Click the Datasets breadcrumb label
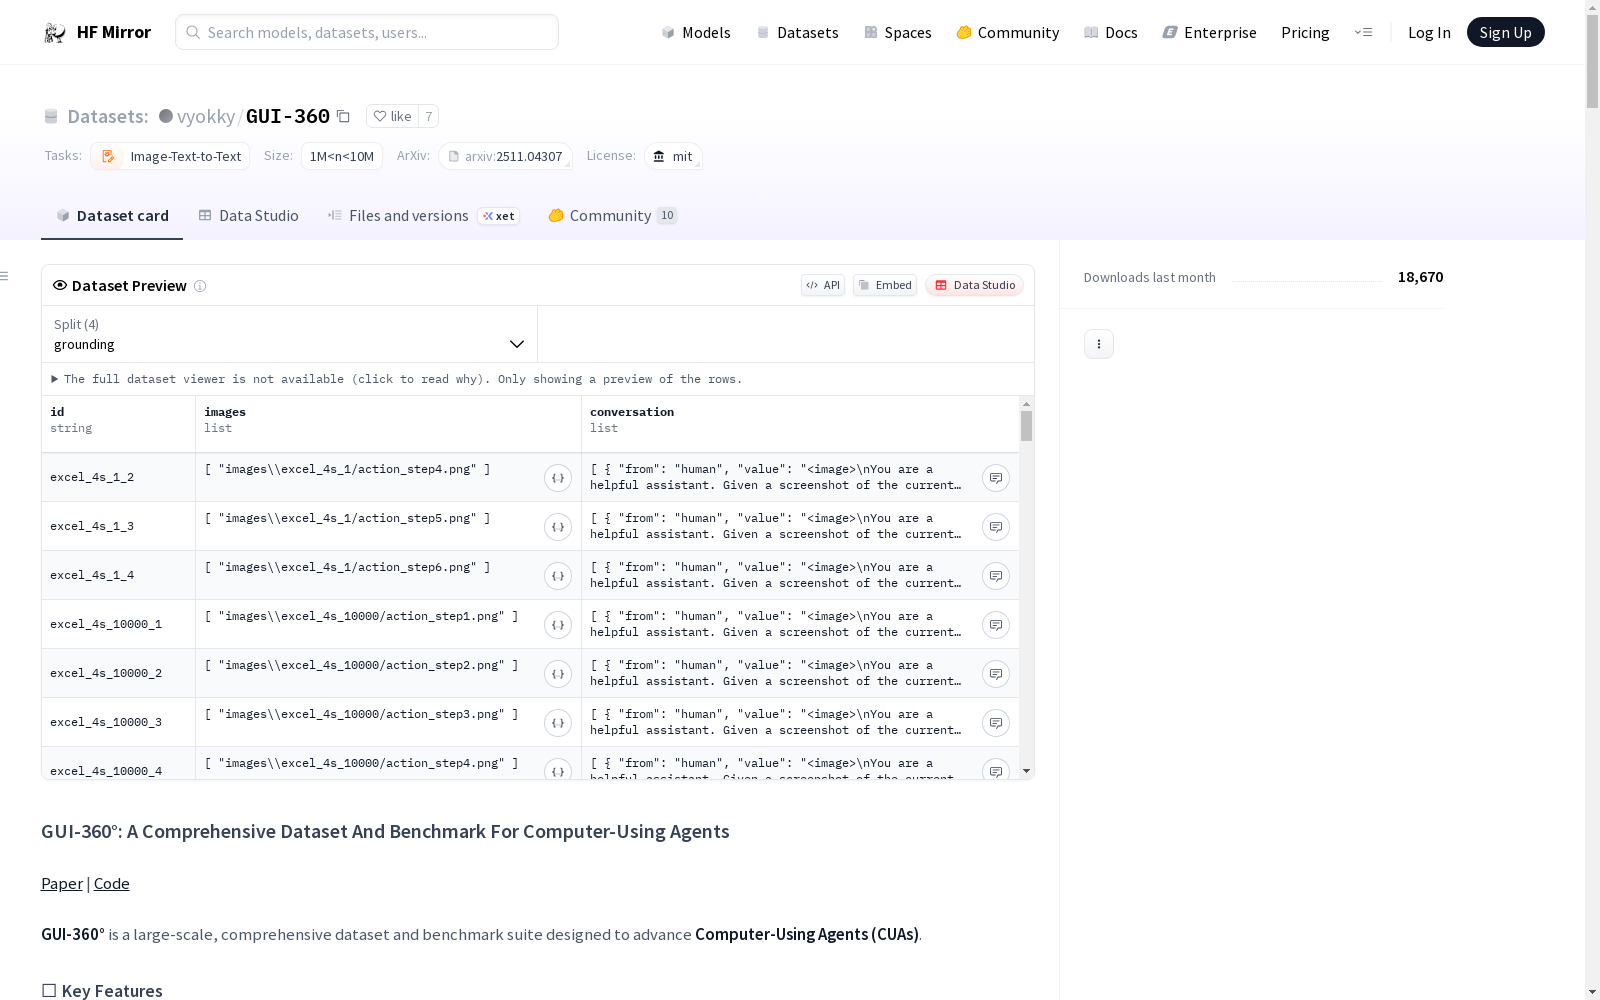The height and width of the screenshot is (1000, 1600). coord(108,116)
